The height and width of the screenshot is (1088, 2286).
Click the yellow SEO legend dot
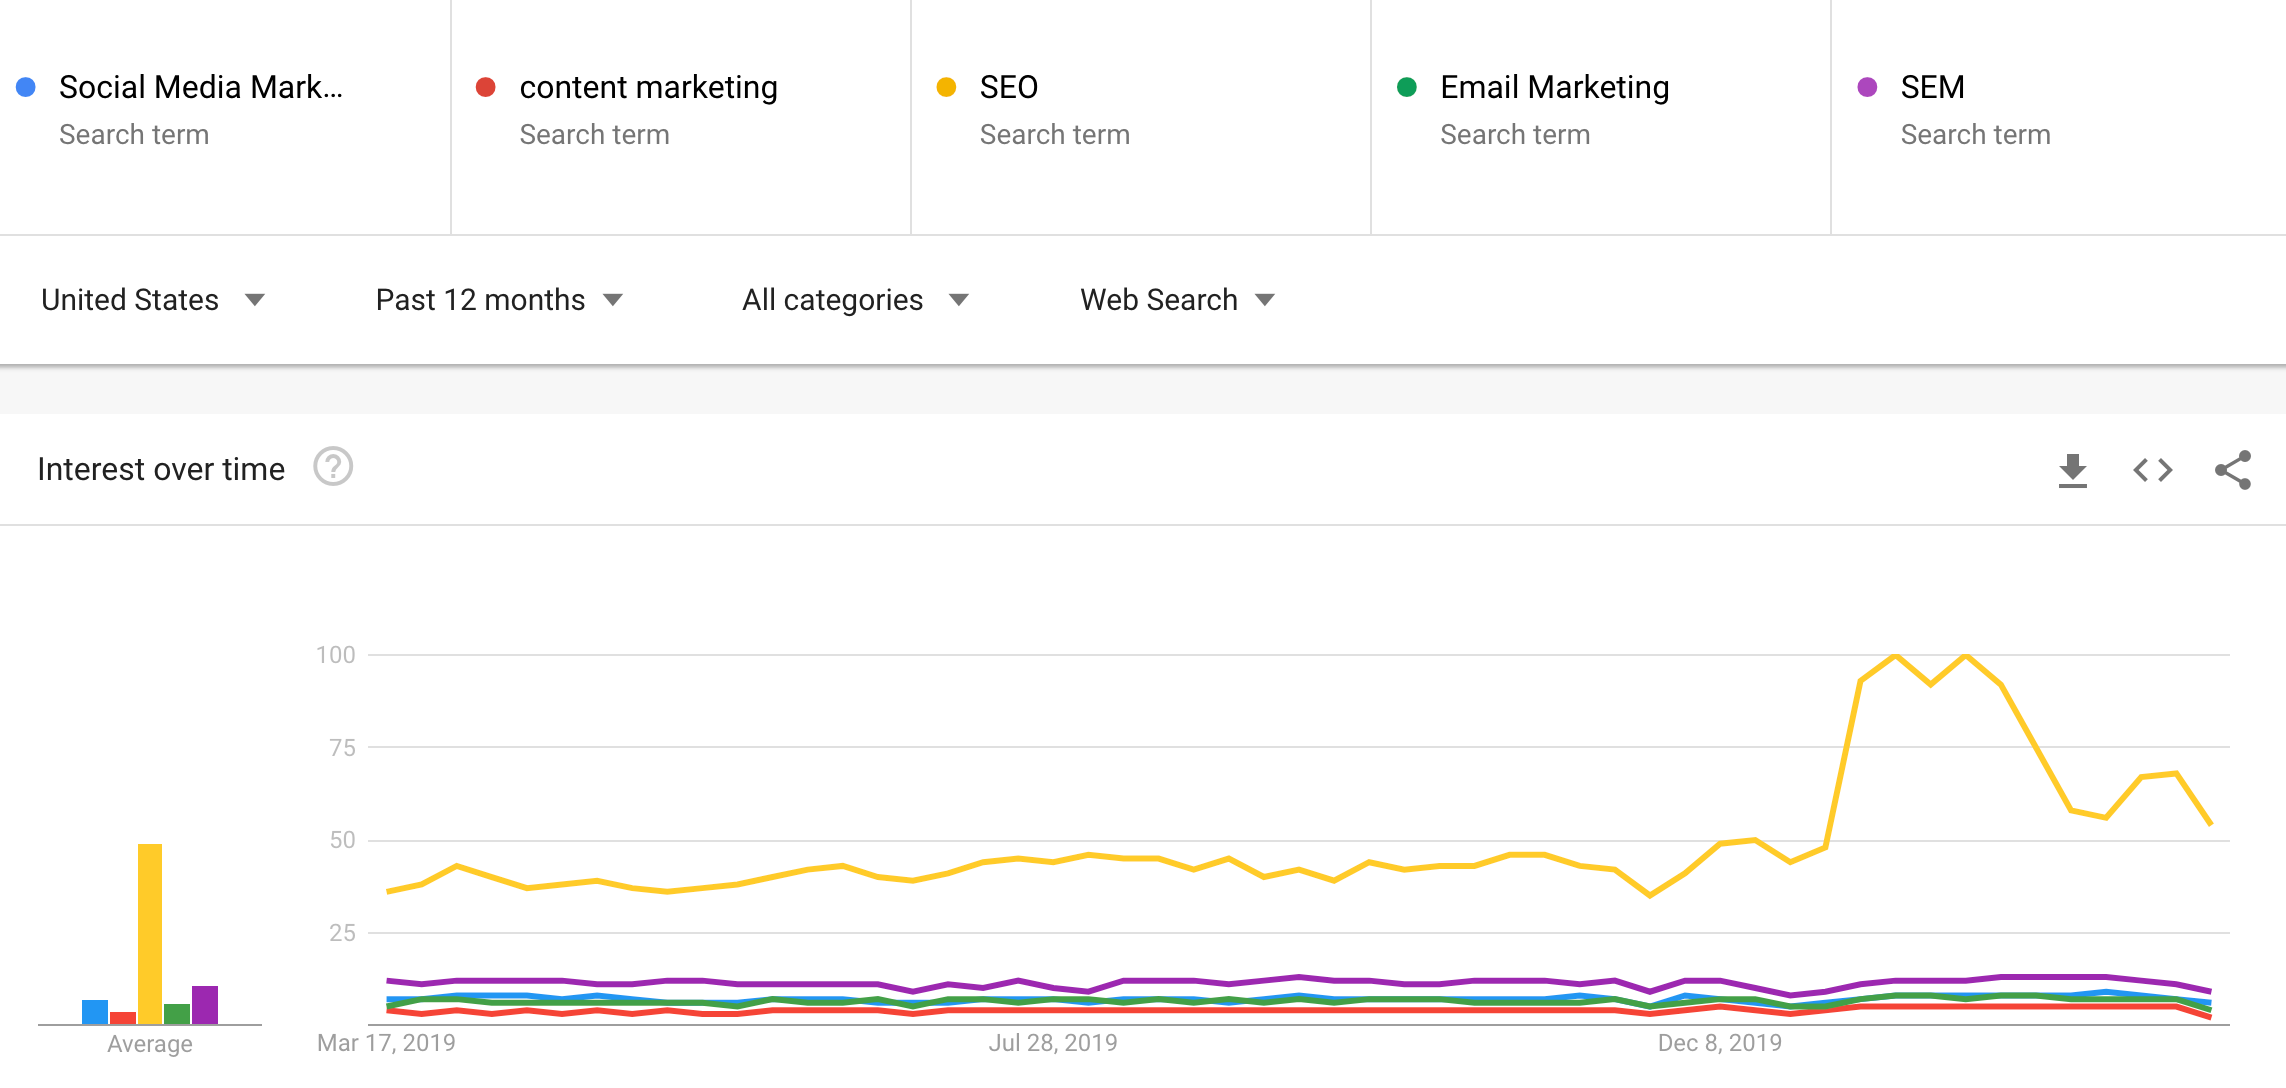(x=946, y=87)
